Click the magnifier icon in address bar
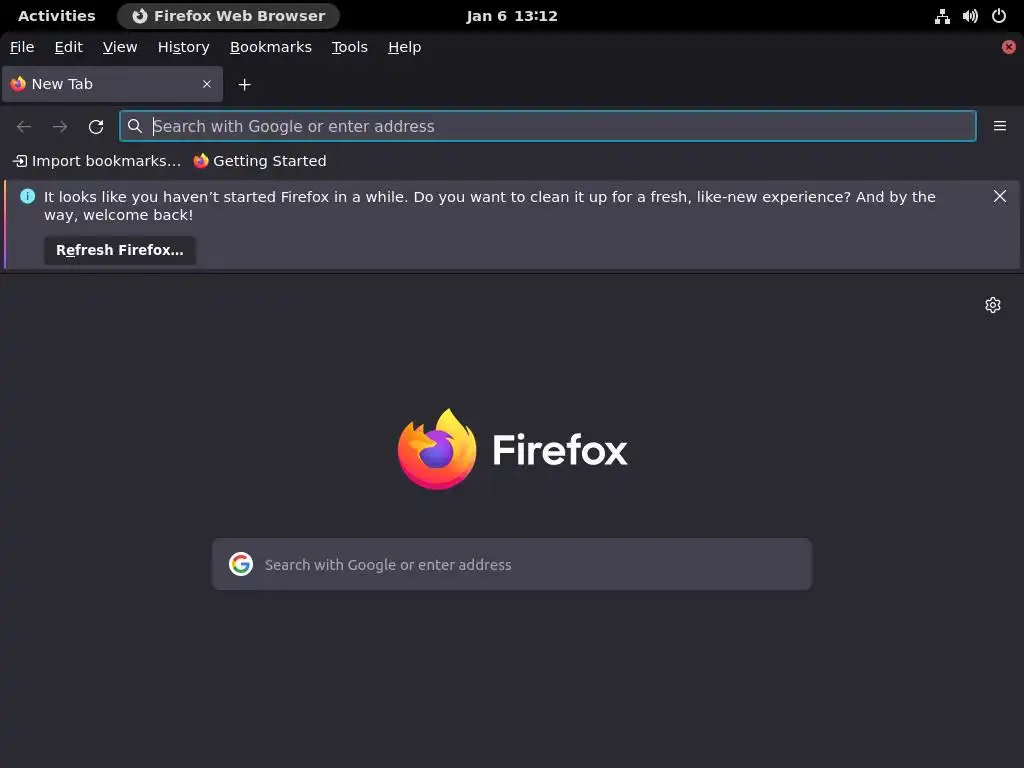1024x768 pixels. (x=135, y=126)
